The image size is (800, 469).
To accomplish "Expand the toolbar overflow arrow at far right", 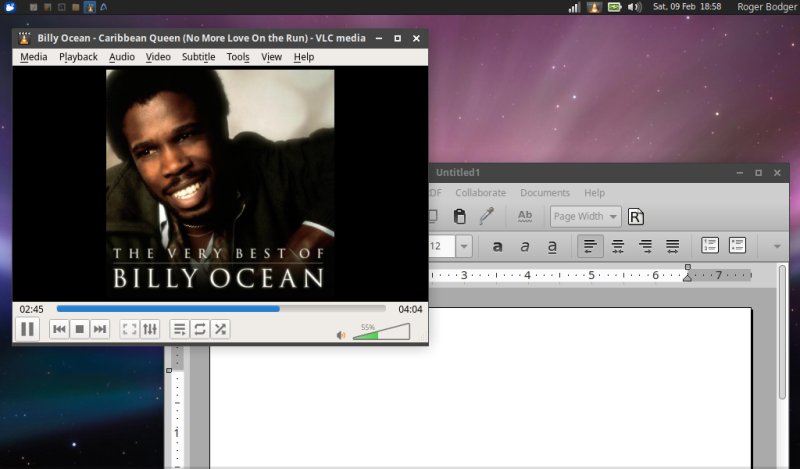I will coord(776,246).
